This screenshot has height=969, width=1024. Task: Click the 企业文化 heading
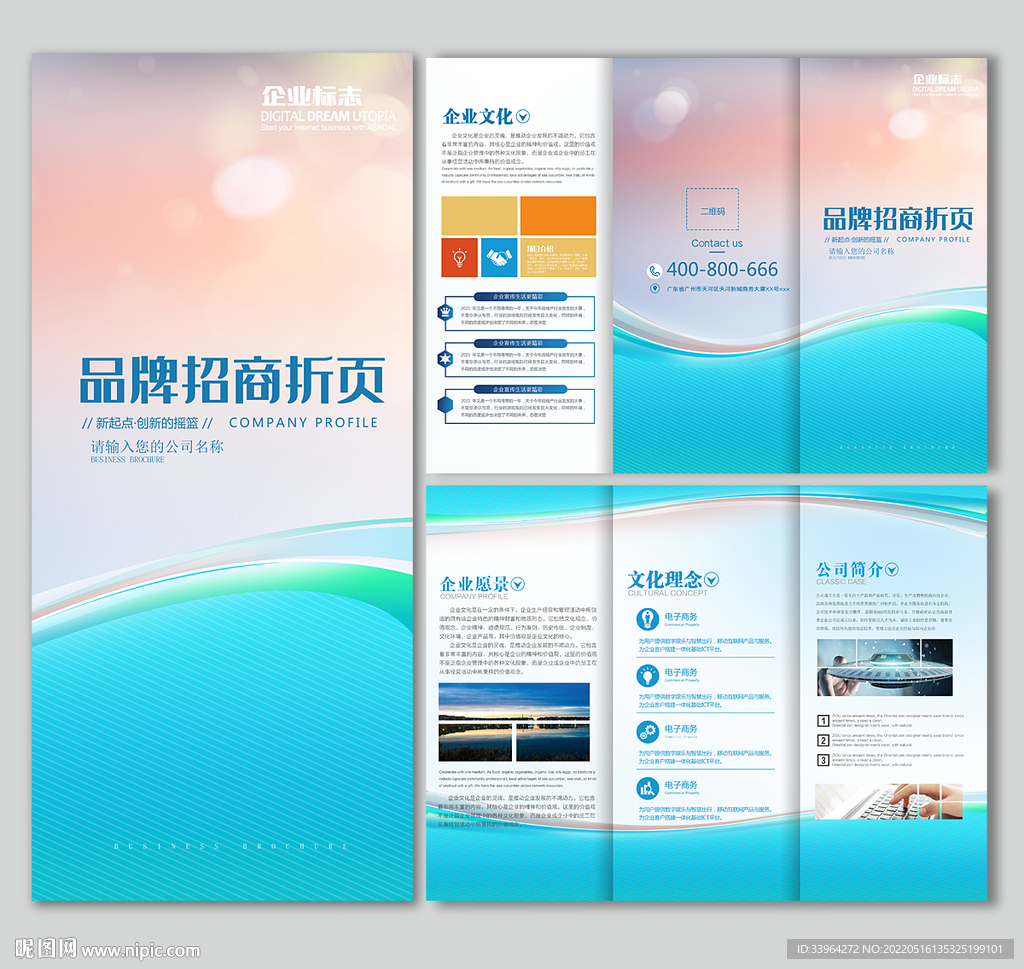477,116
